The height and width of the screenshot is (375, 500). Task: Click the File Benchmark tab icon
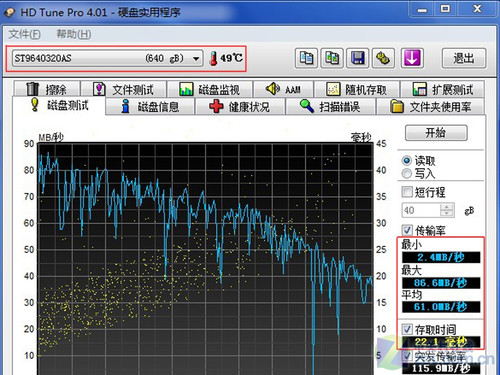99,89
